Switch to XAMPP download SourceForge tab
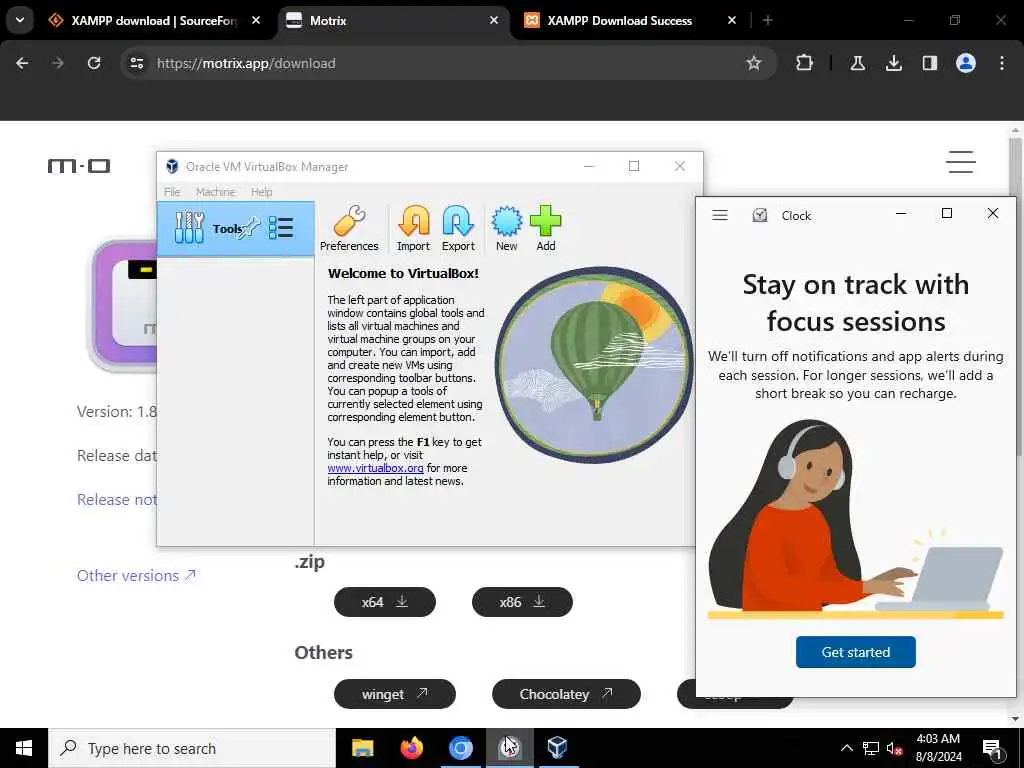This screenshot has width=1024, height=768. pyautogui.click(x=155, y=21)
